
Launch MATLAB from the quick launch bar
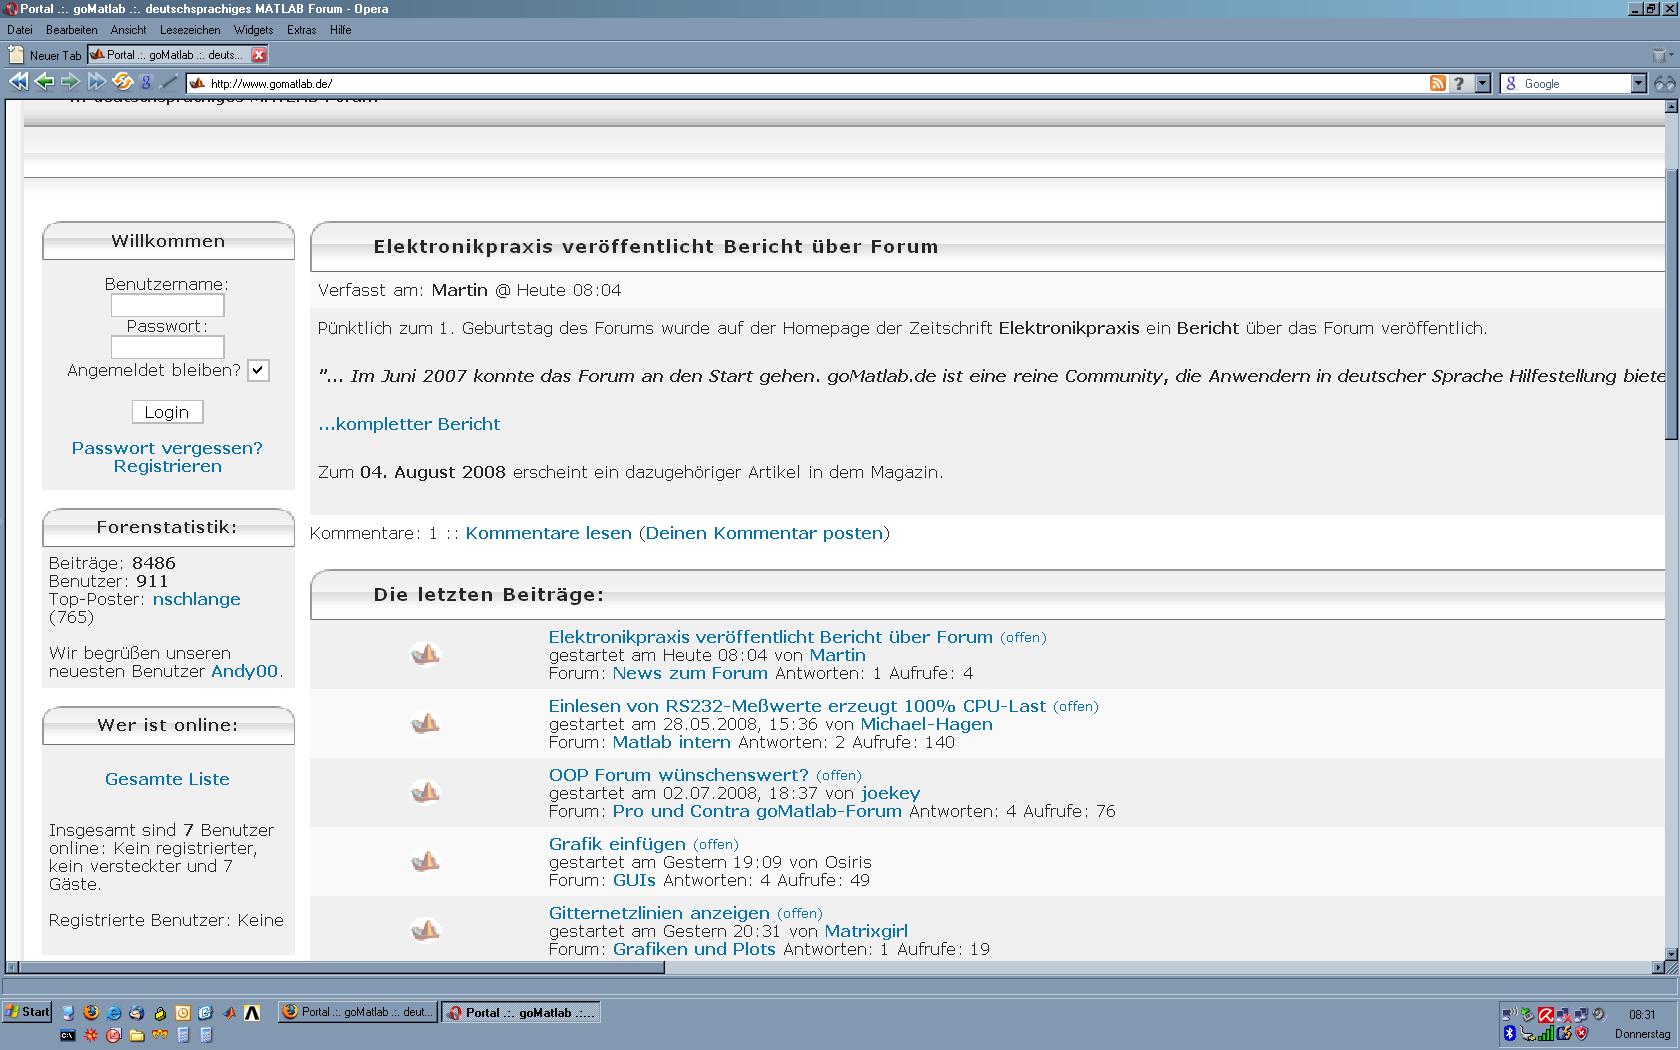pyautogui.click(x=229, y=1013)
